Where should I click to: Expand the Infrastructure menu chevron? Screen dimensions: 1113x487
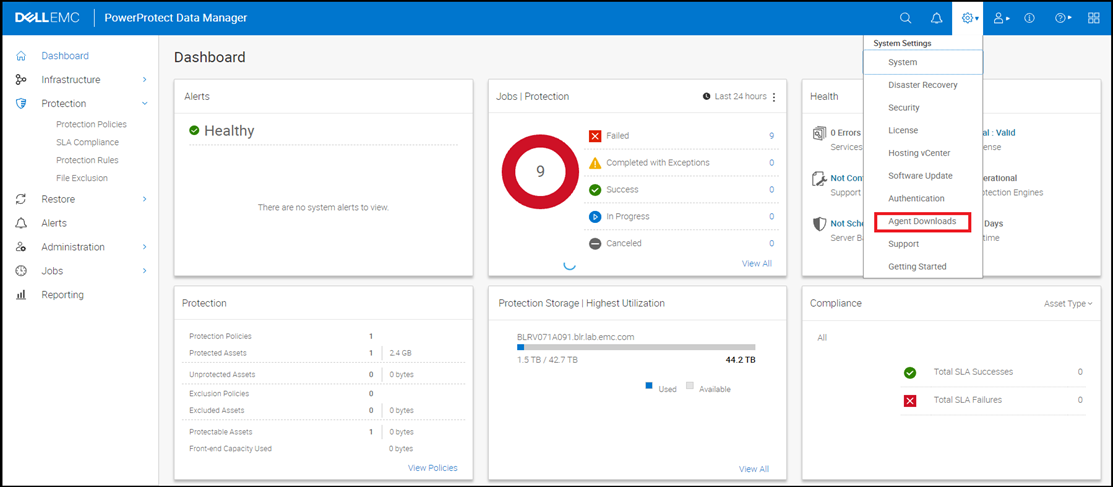point(144,80)
